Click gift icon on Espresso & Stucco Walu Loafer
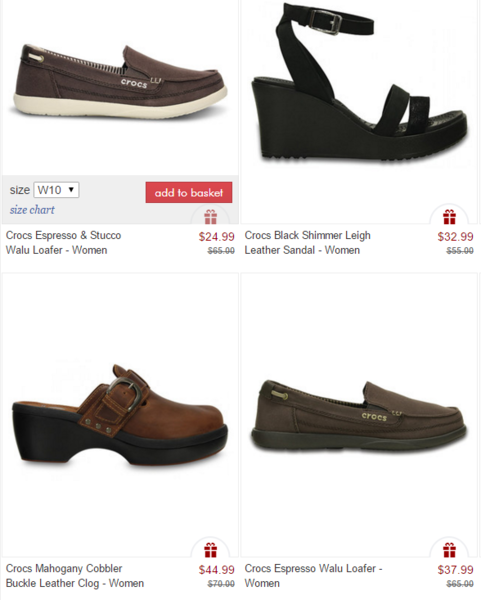481x600 pixels. pyautogui.click(x=210, y=217)
